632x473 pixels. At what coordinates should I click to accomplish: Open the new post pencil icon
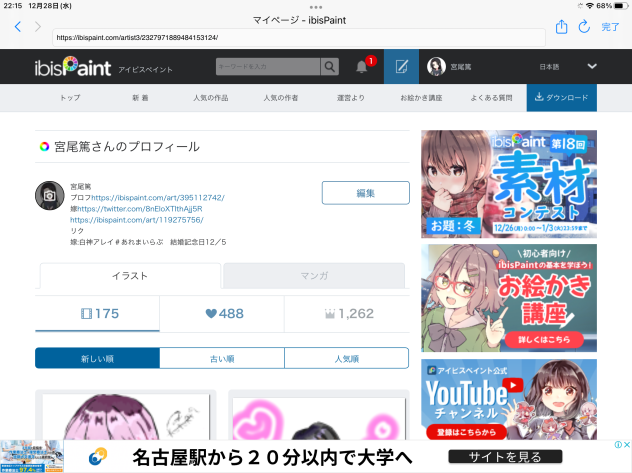pyautogui.click(x=401, y=66)
